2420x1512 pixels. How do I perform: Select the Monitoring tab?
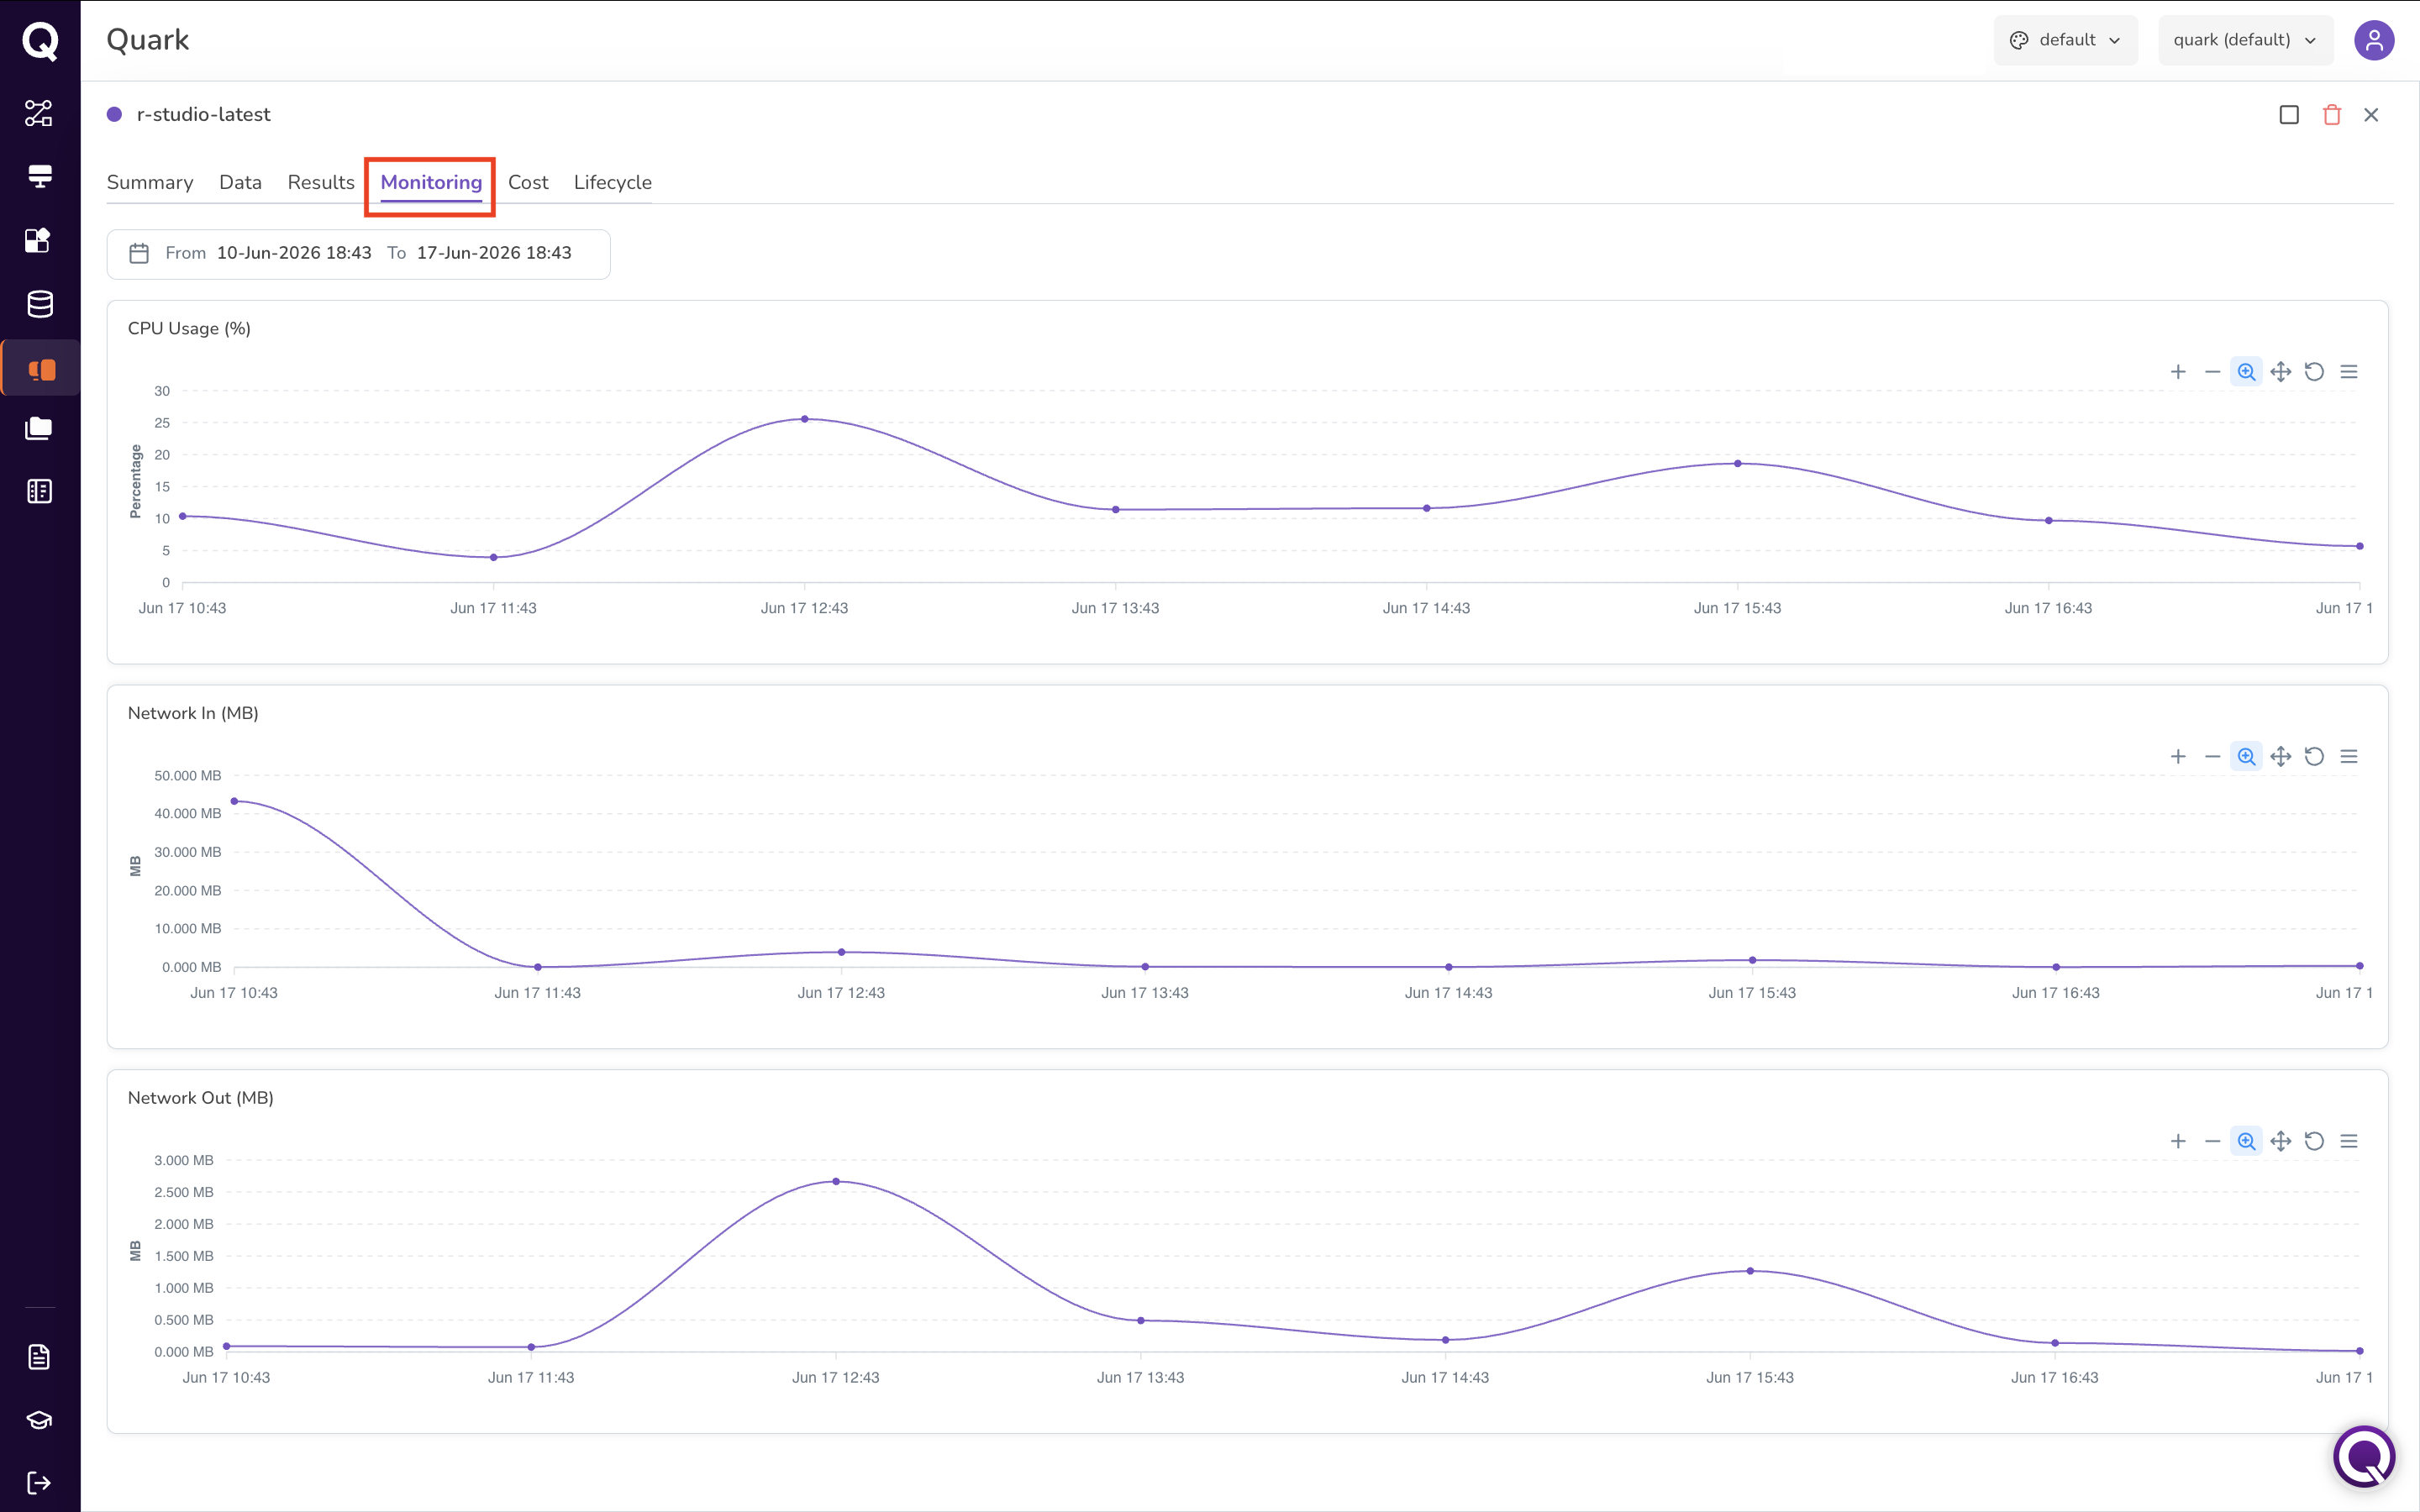point(431,182)
